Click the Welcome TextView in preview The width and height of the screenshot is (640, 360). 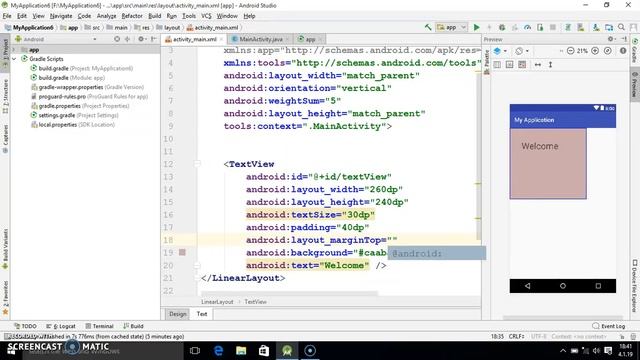[x=548, y=164]
